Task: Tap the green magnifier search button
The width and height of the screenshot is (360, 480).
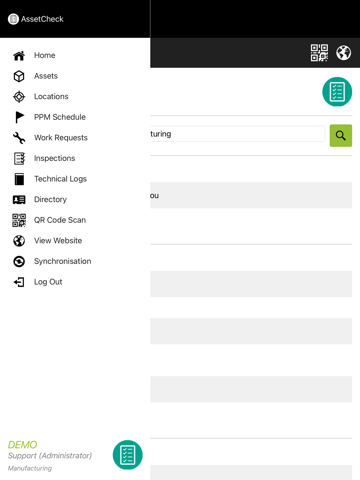Action: pos(341,135)
